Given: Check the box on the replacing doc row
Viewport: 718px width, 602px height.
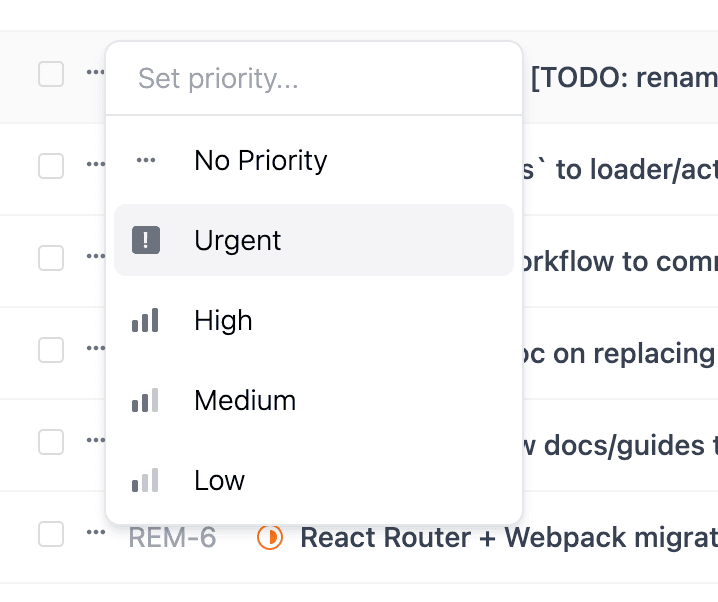Looking at the screenshot, I should coord(51,350).
